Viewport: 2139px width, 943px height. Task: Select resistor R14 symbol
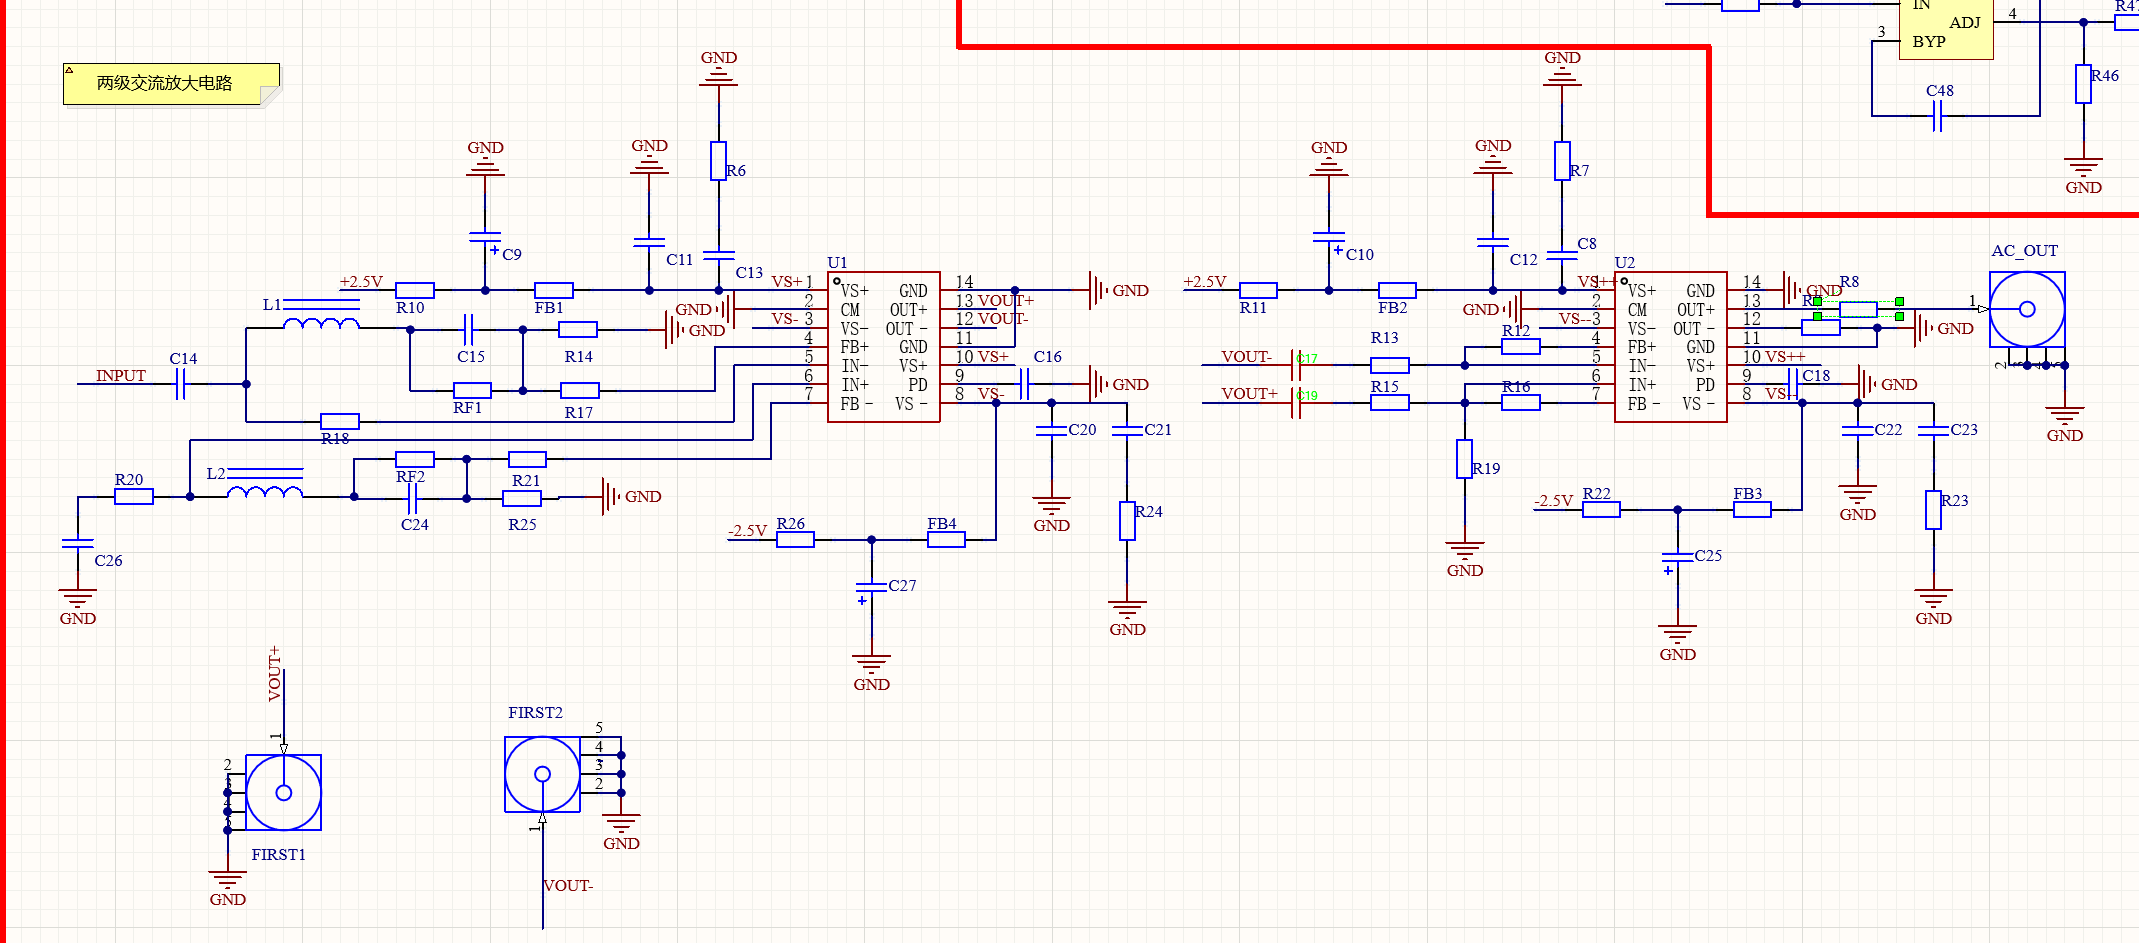pyautogui.click(x=578, y=329)
